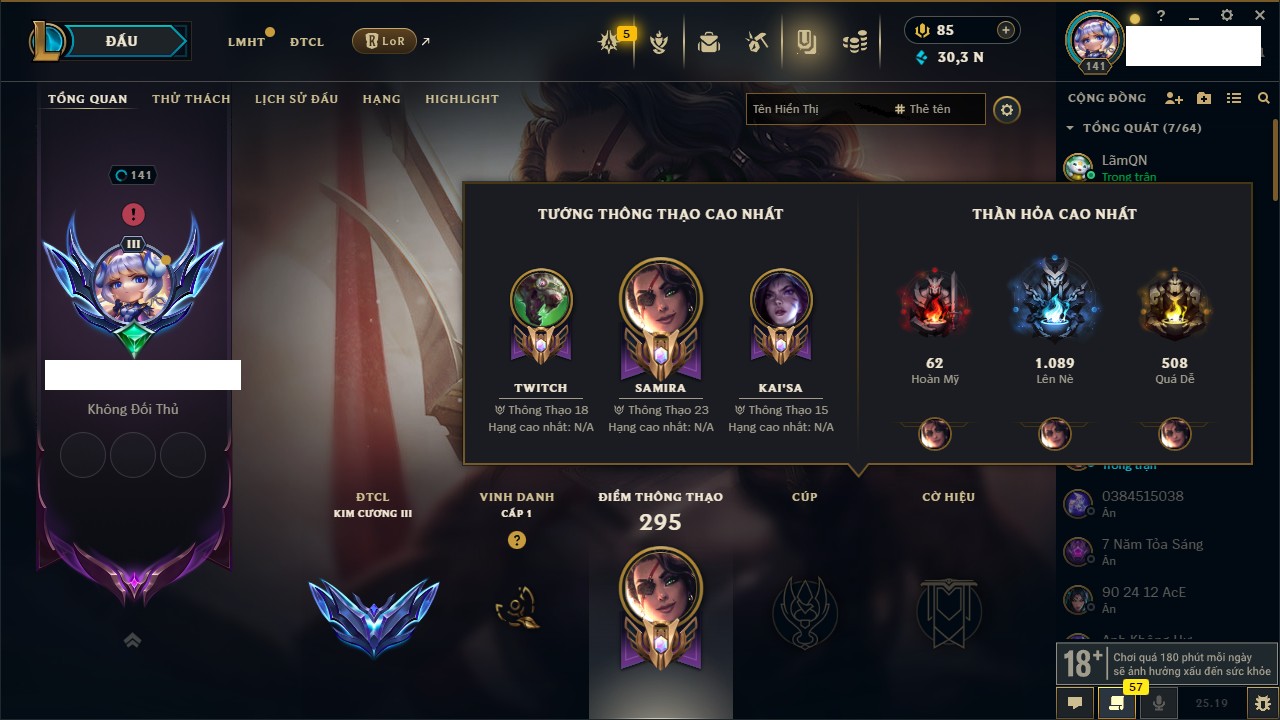1280x720 pixels.
Task: Open the new friend folder icon
Action: tap(1204, 98)
